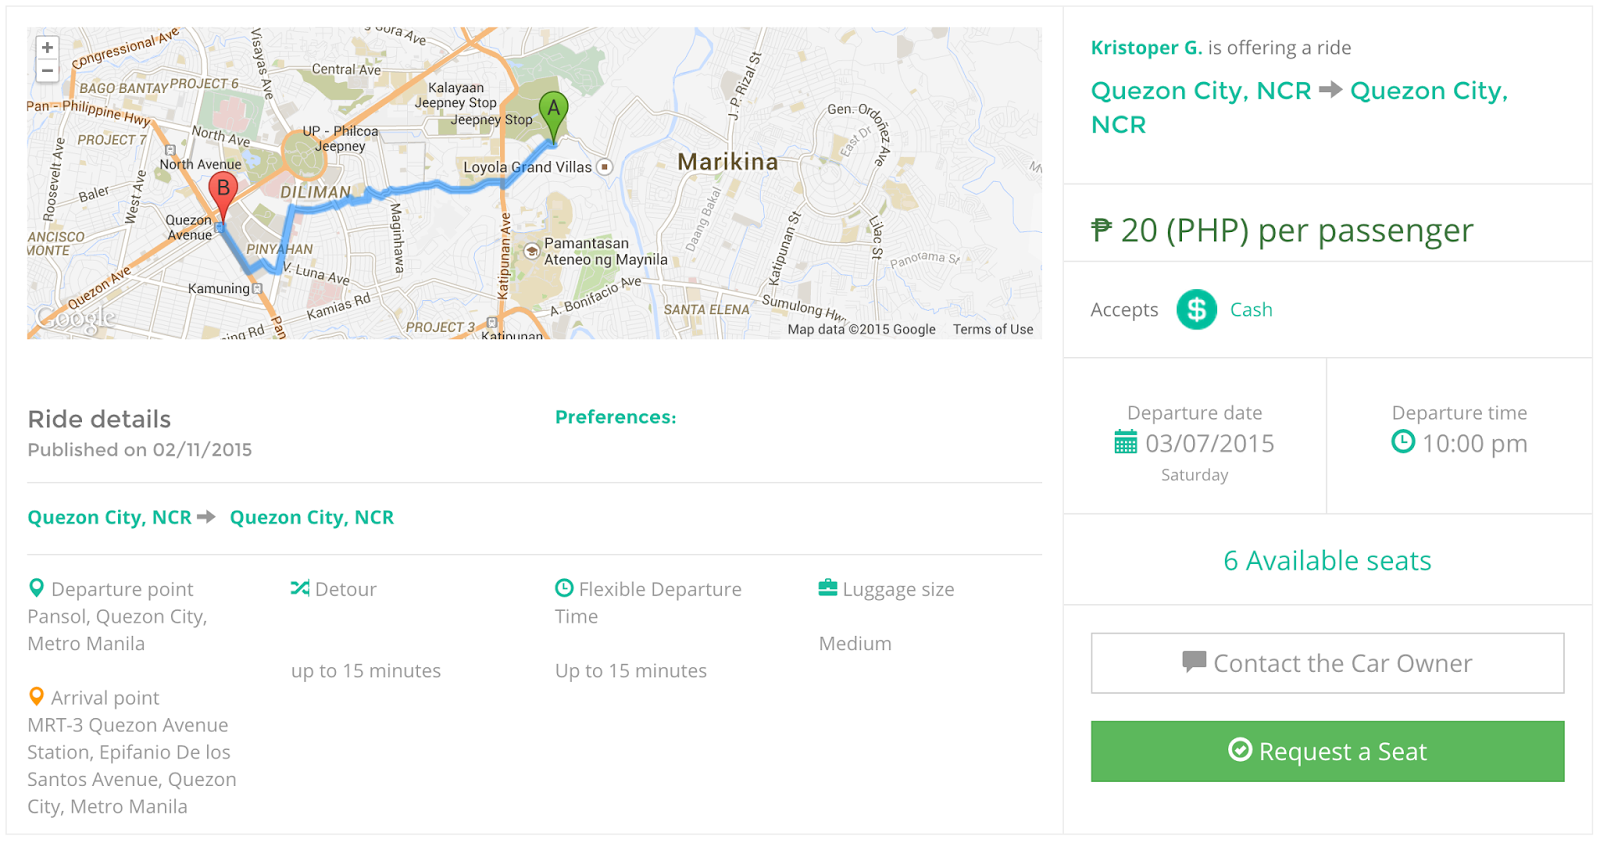Contact the Car Owner
The height and width of the screenshot is (843, 1600).
(1327, 663)
